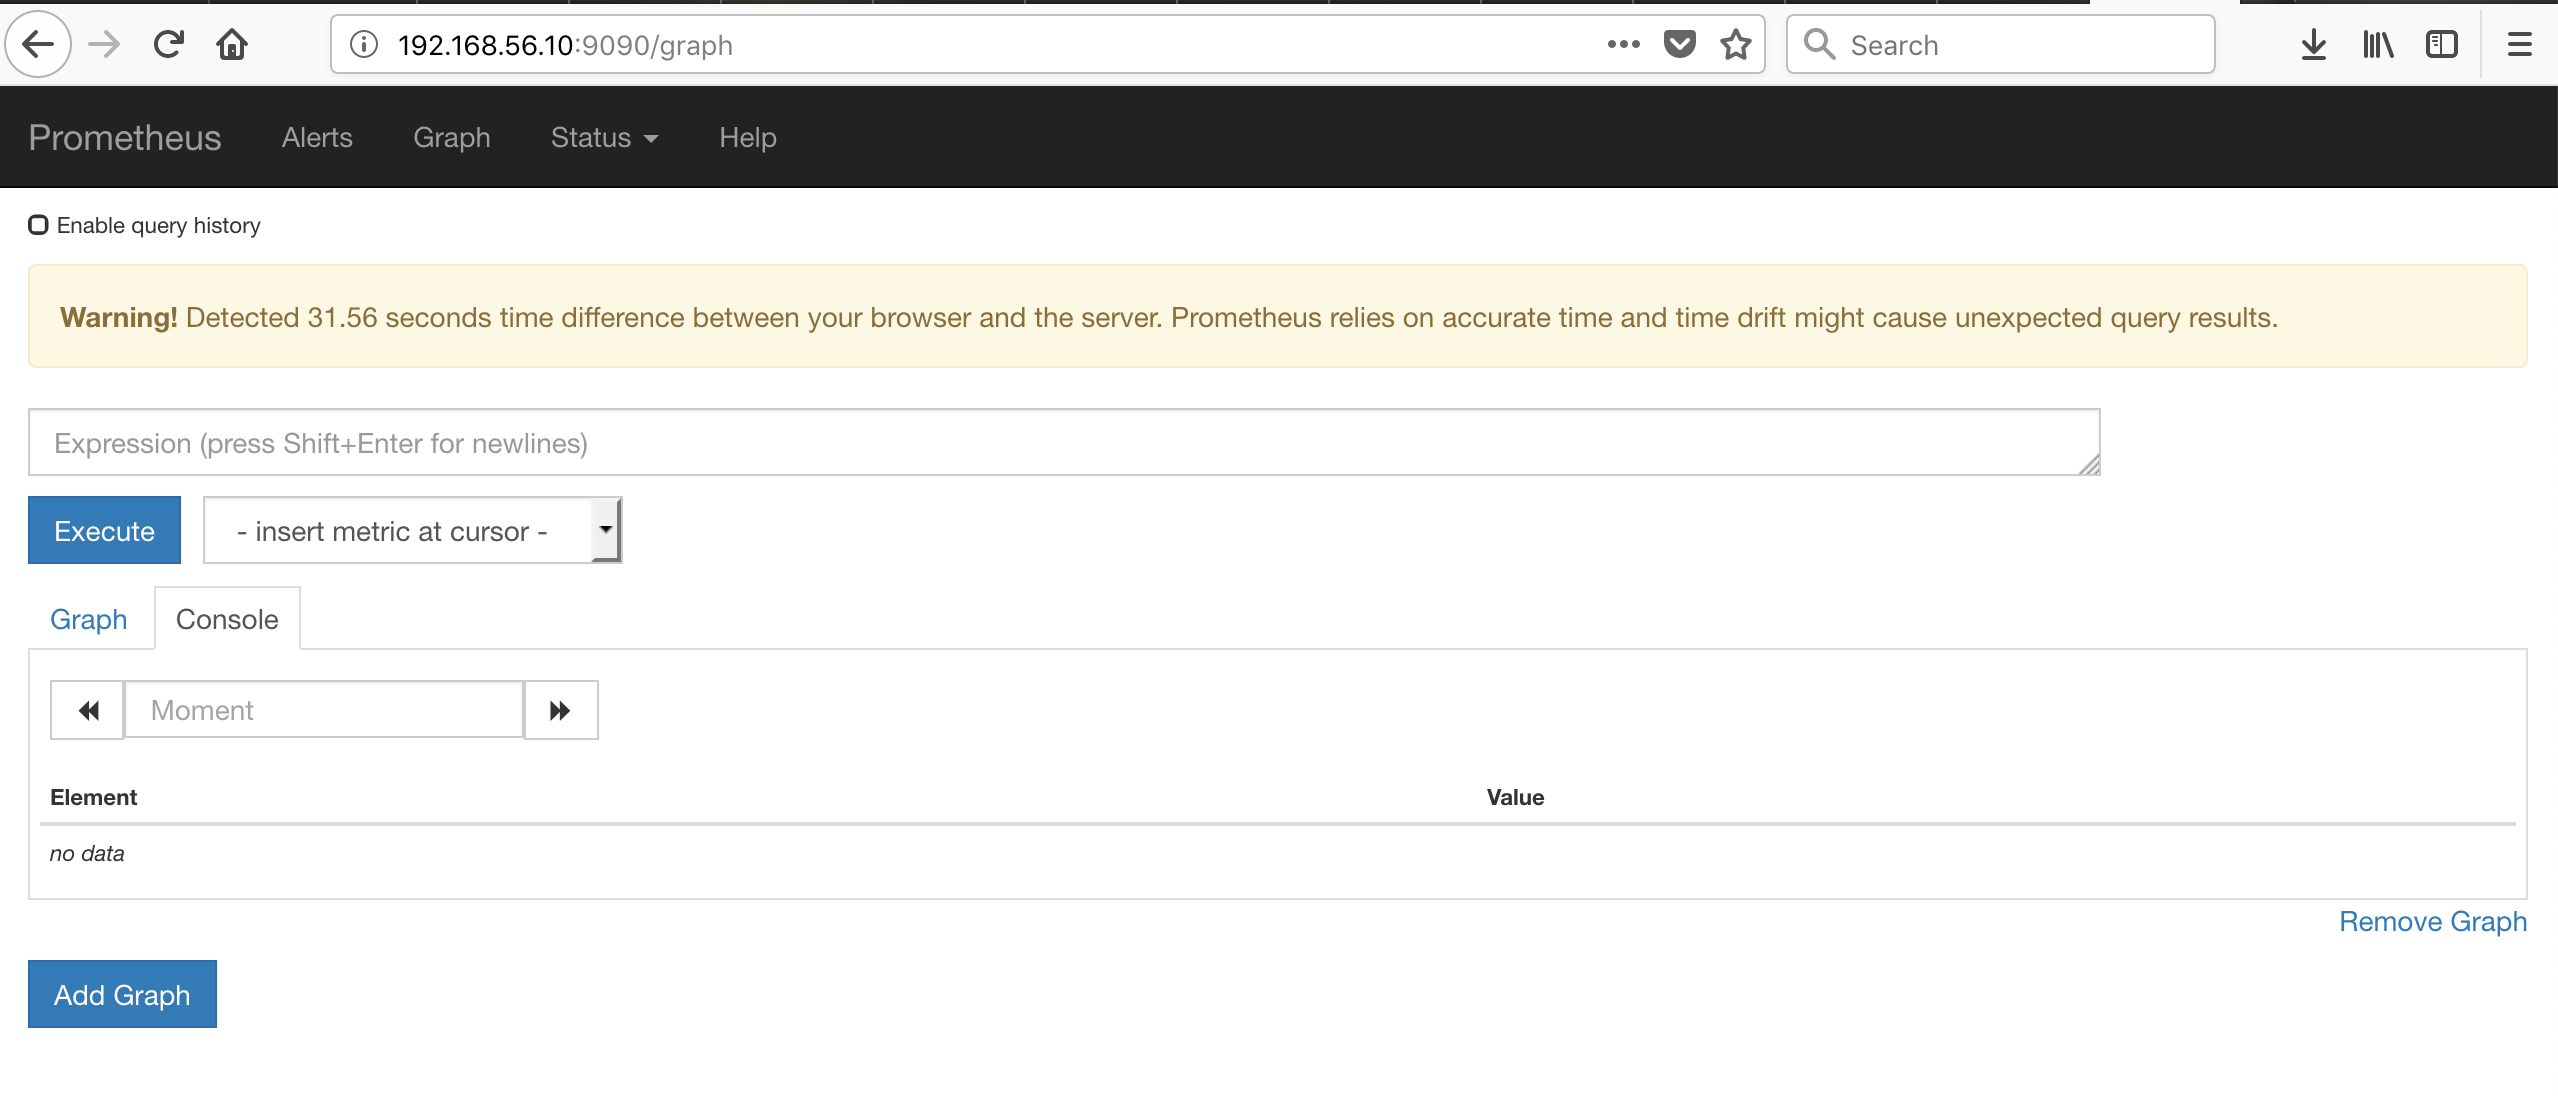Bookmark this page with the star icon
Viewport: 2558px width, 1100px height.
click(x=1734, y=43)
